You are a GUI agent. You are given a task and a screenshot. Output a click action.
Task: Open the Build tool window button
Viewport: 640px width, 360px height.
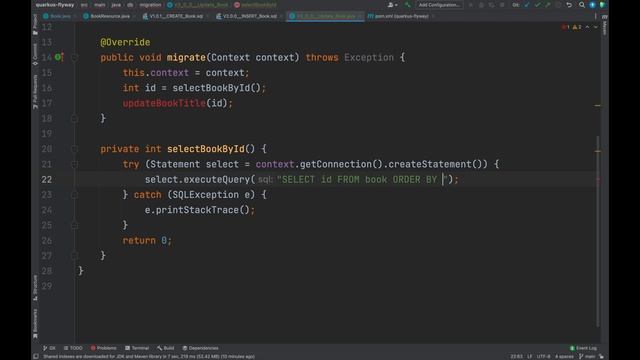tap(165, 348)
